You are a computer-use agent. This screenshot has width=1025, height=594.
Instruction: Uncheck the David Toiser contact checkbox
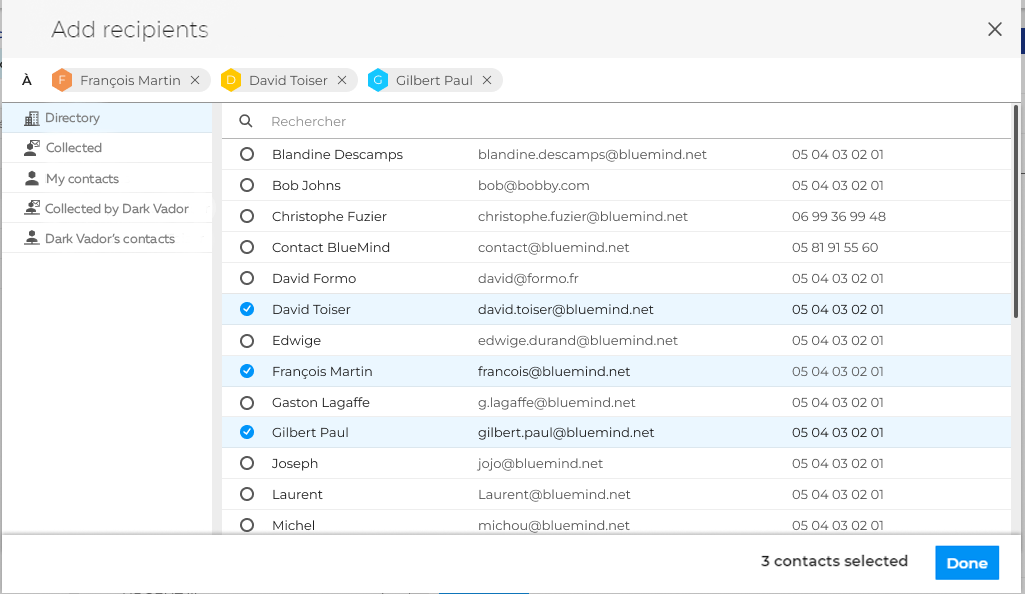[x=247, y=310]
